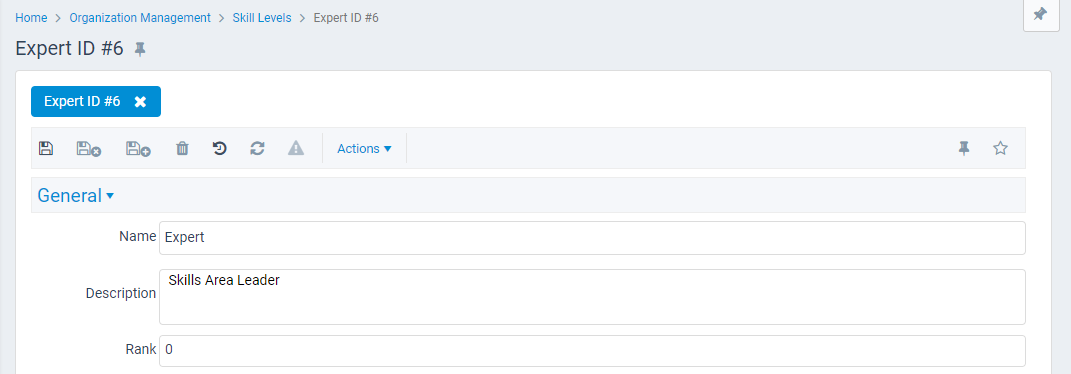The image size is (1071, 374).
Task: Click the pin button at top right corner
Action: point(1040,14)
